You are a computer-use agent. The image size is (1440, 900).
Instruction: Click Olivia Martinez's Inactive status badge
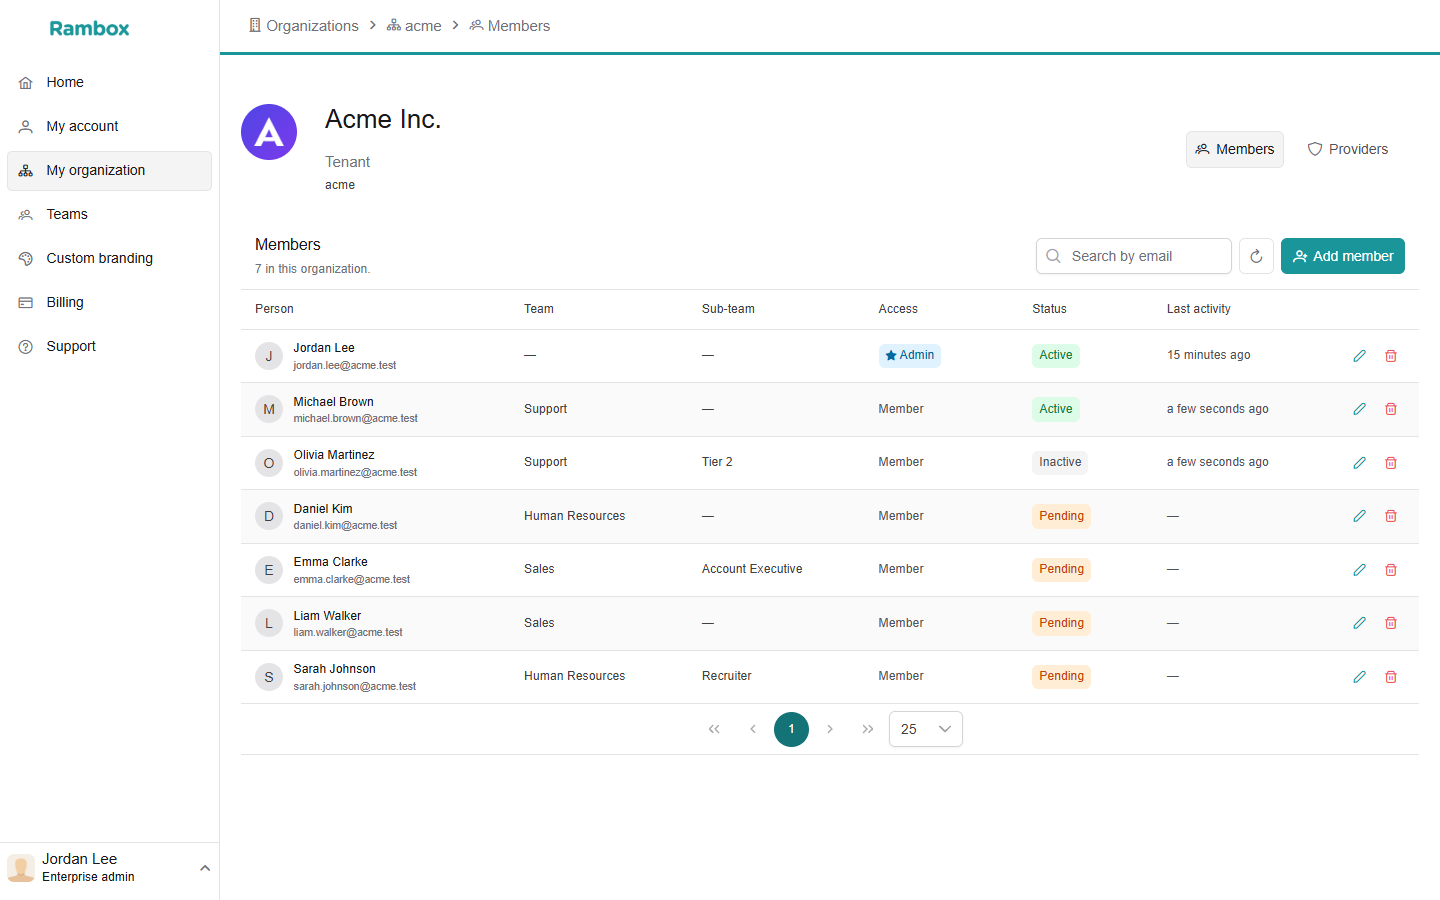[1060, 462]
